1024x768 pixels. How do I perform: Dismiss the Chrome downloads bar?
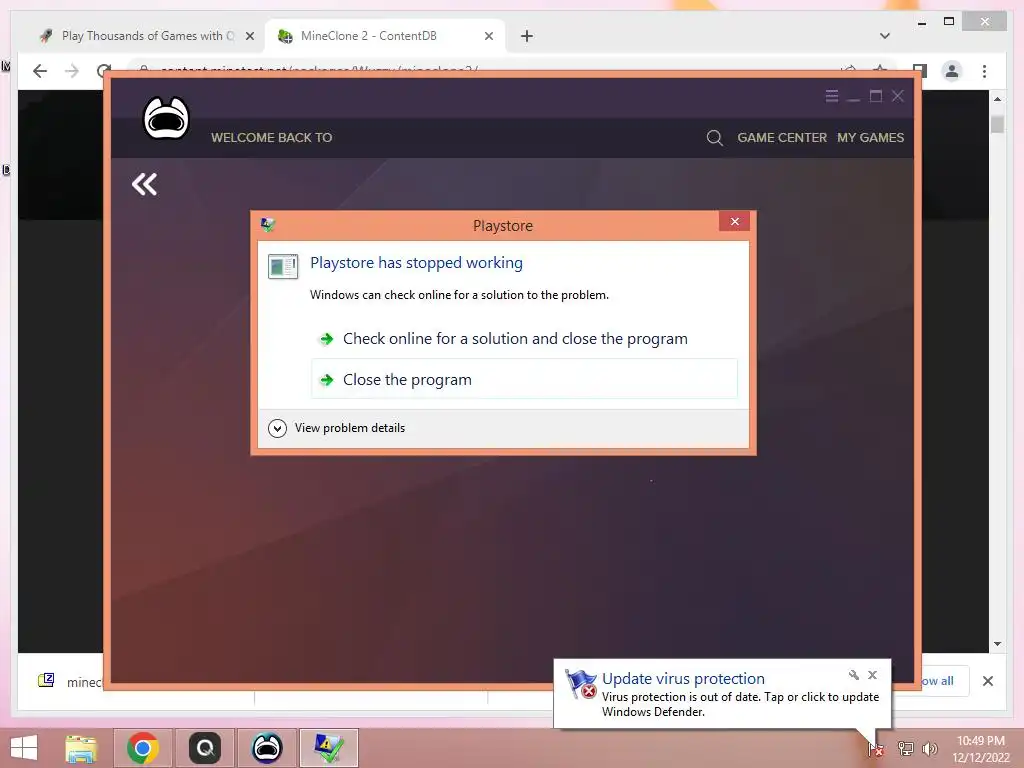pyautogui.click(x=987, y=681)
